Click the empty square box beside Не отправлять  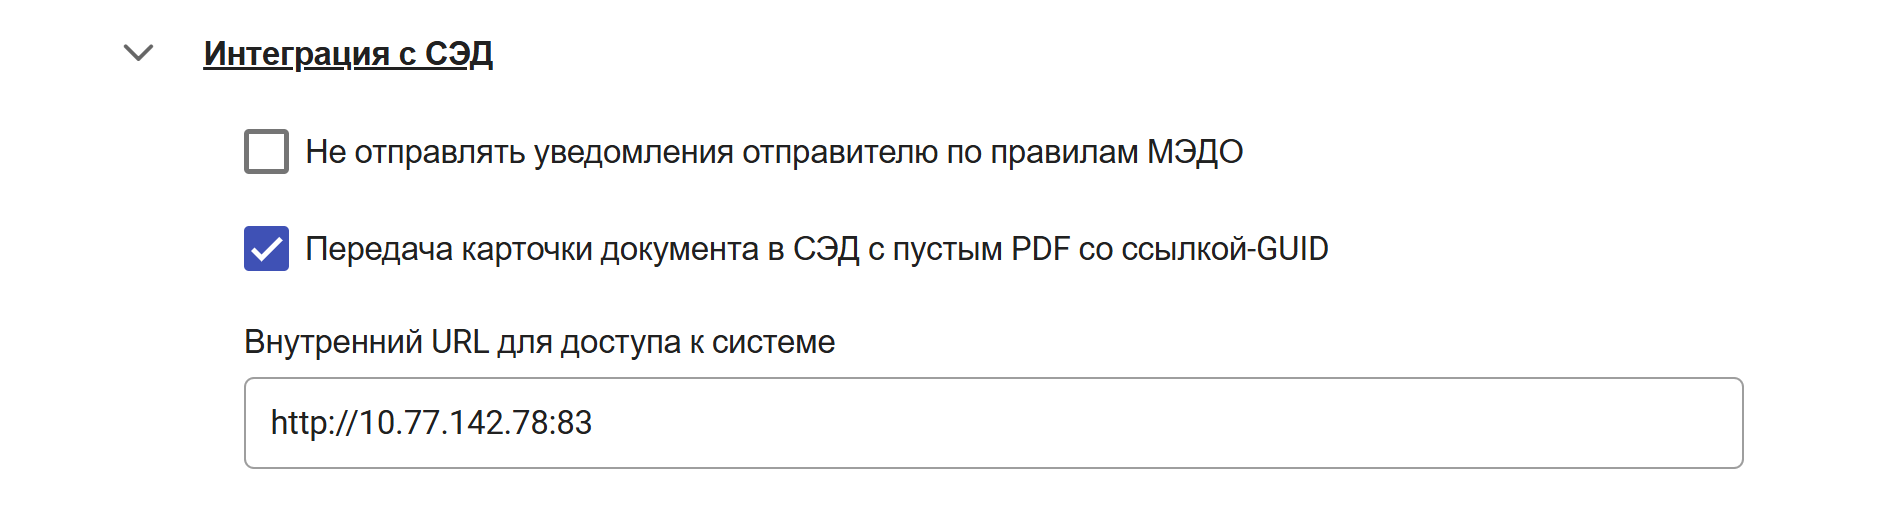[x=266, y=152]
